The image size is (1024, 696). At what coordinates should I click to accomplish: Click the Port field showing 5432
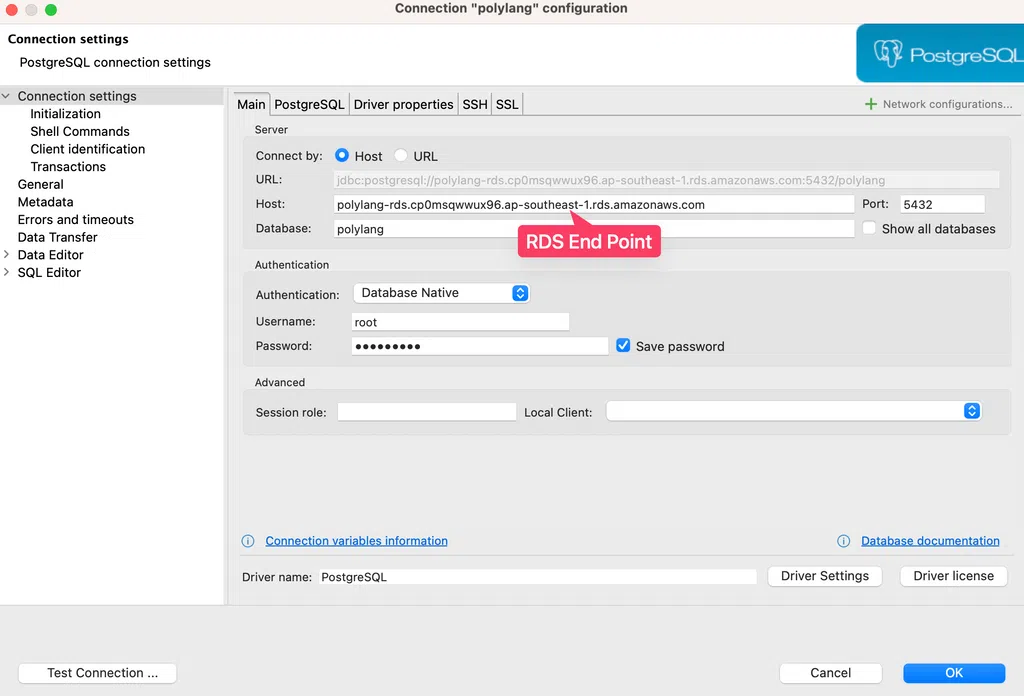point(942,204)
